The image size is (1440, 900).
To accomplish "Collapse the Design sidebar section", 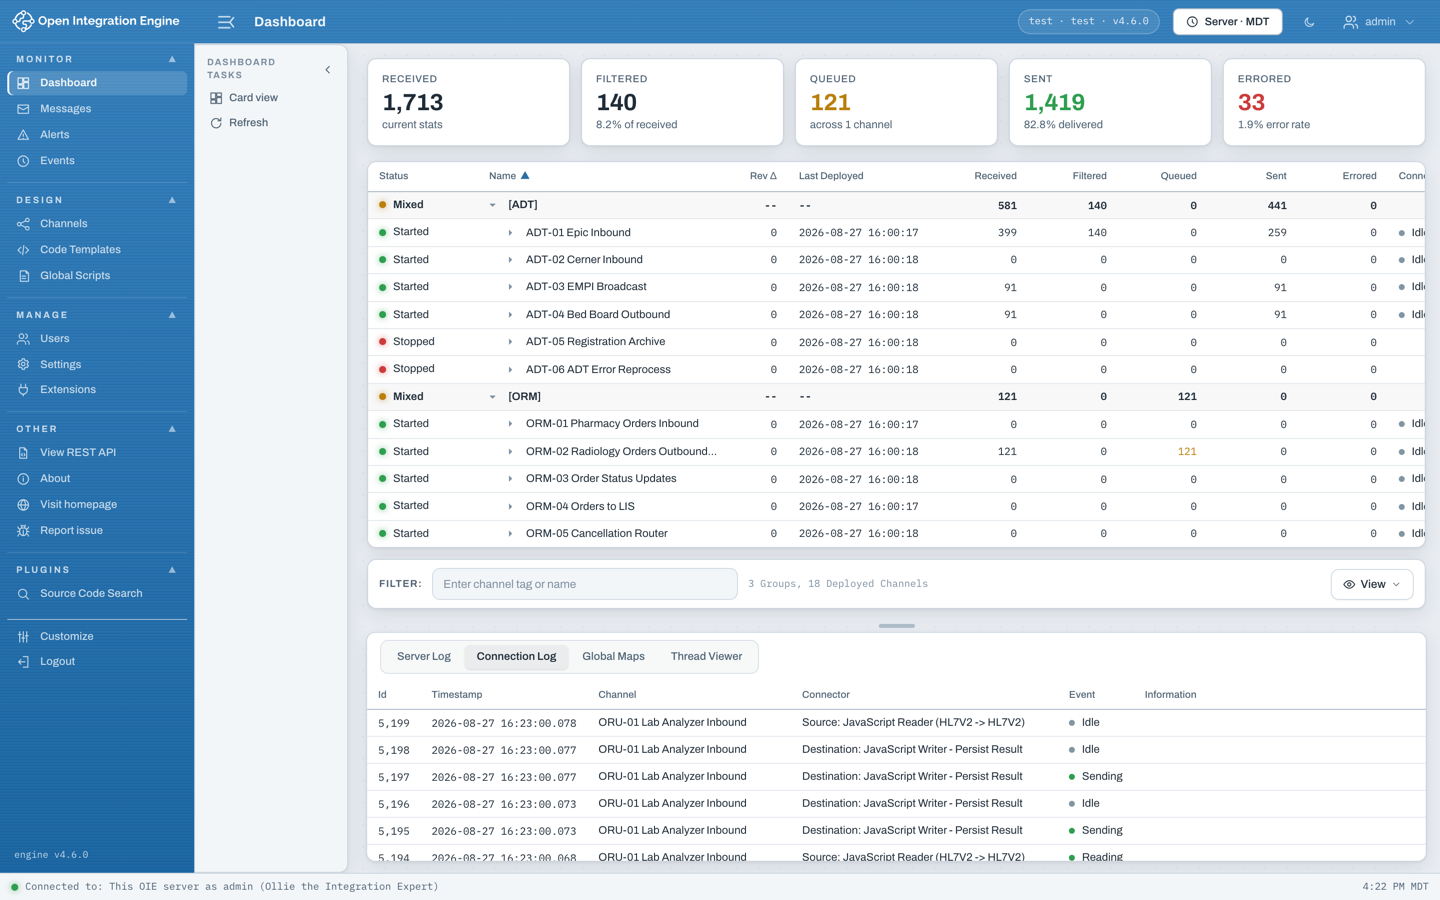I will tap(172, 200).
